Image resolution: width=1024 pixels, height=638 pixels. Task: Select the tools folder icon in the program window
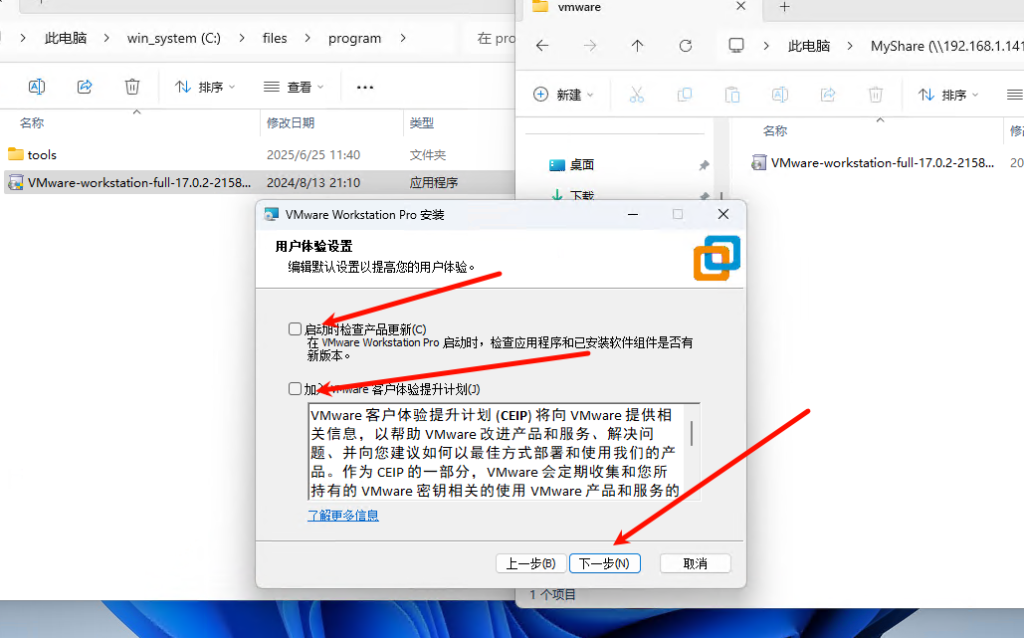[x=16, y=154]
